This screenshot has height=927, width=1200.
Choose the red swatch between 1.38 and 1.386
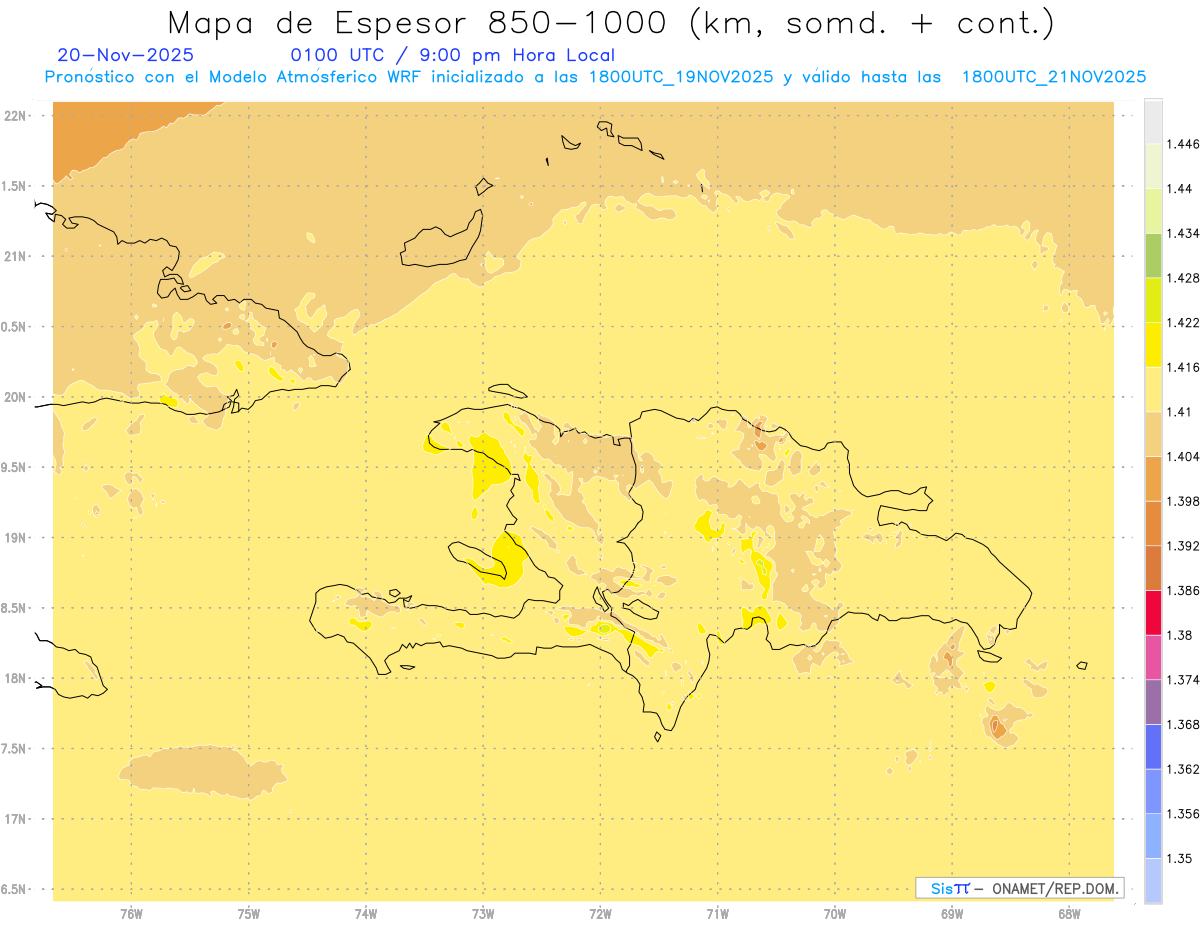[1153, 612]
